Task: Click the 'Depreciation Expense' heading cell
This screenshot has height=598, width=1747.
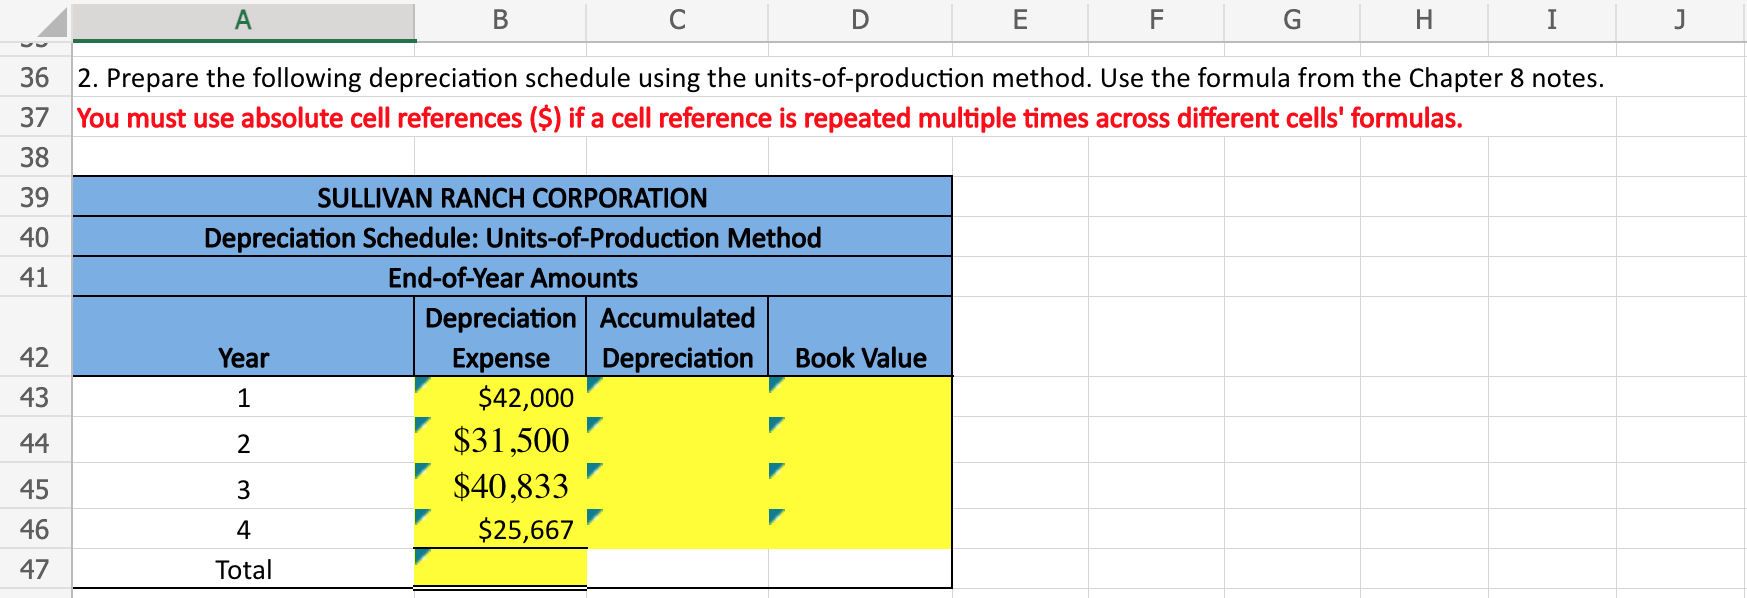Action: [500, 337]
